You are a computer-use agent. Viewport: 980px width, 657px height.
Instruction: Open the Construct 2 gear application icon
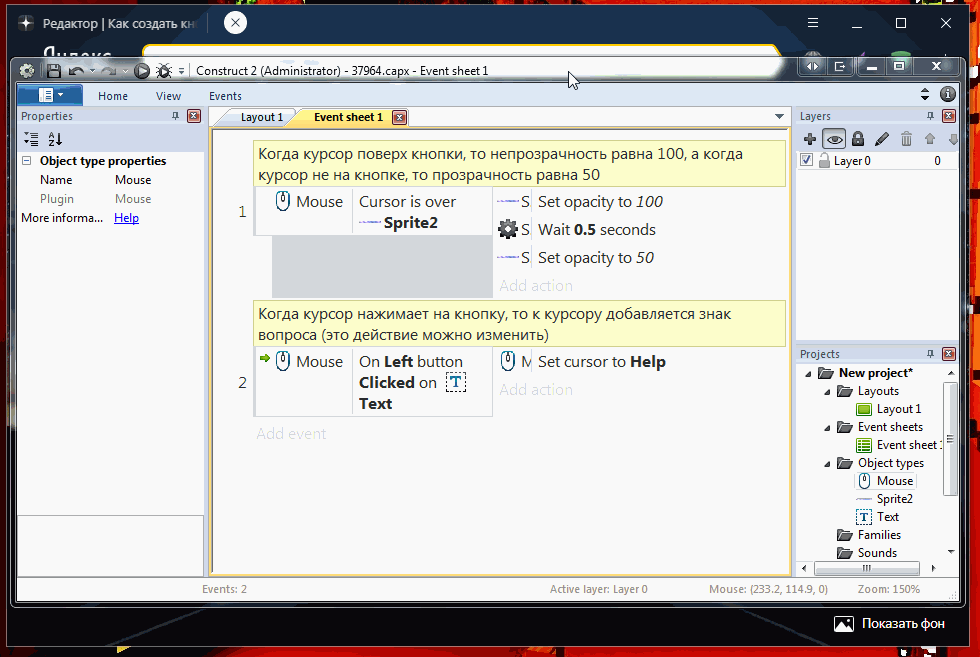pos(27,71)
